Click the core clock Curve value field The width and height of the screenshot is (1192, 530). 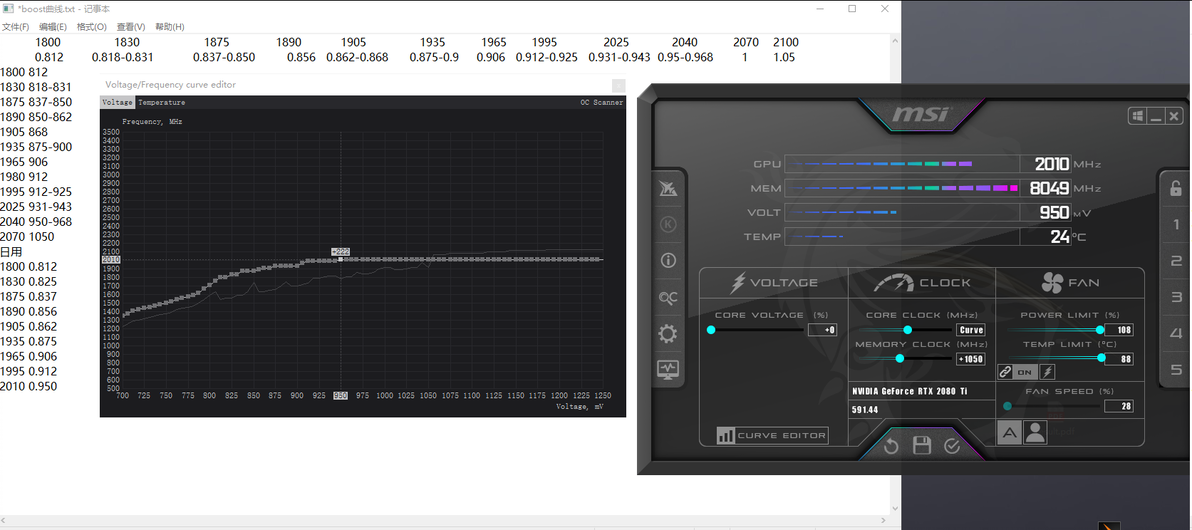[x=971, y=330]
